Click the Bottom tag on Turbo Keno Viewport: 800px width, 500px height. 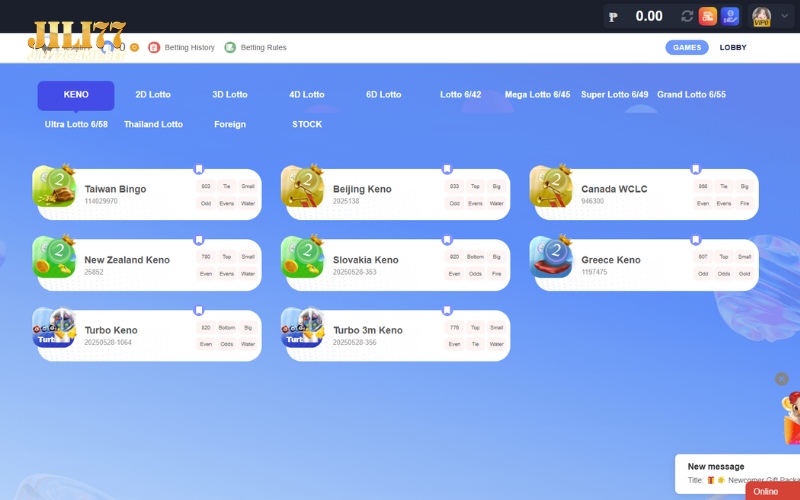point(227,328)
